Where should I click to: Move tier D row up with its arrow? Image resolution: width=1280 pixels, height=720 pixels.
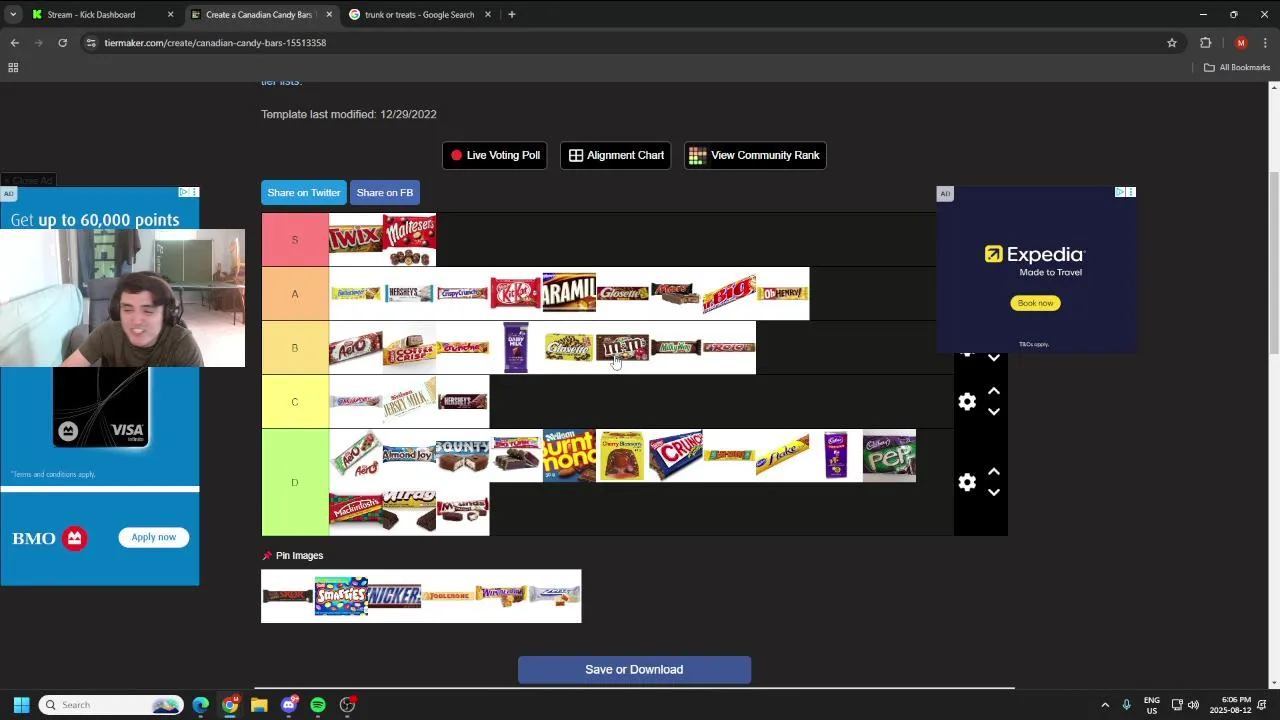(994, 472)
